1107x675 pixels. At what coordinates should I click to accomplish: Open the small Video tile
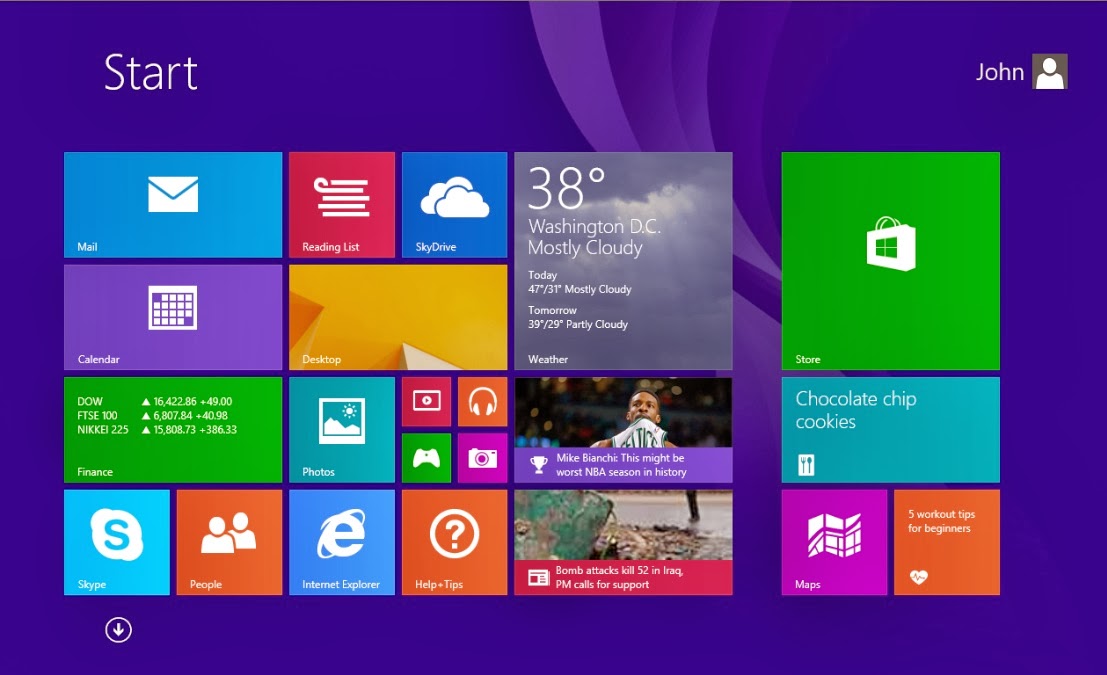tap(426, 402)
